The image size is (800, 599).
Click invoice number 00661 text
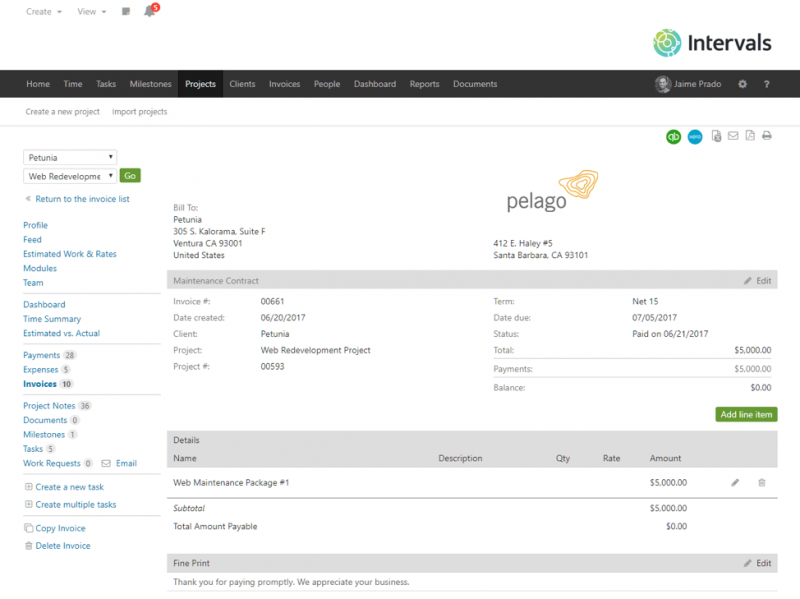coord(272,302)
